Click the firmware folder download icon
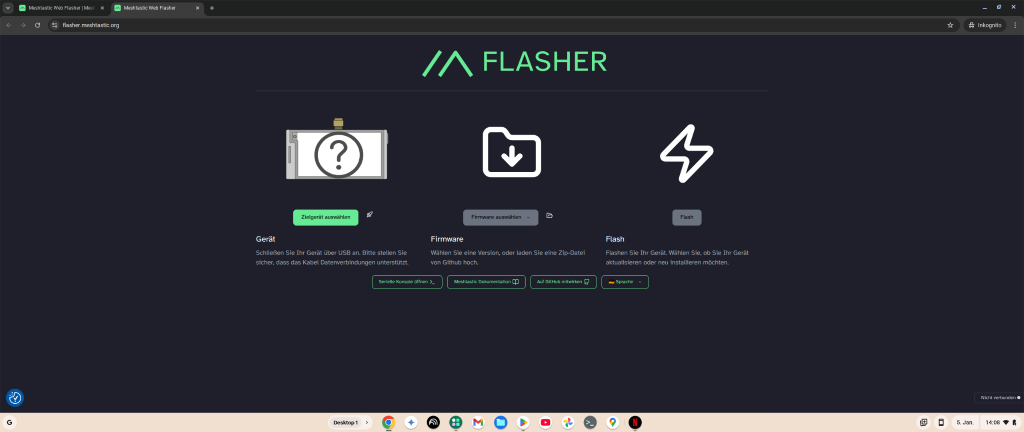 [511, 152]
